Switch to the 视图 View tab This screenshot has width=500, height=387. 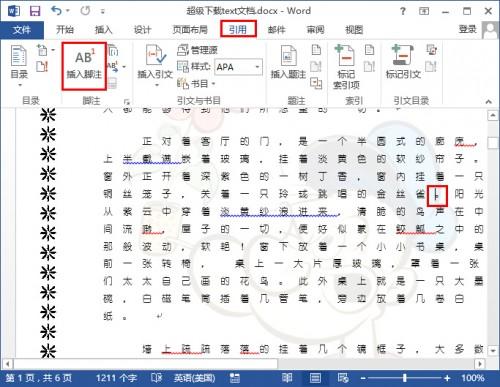pos(354,30)
